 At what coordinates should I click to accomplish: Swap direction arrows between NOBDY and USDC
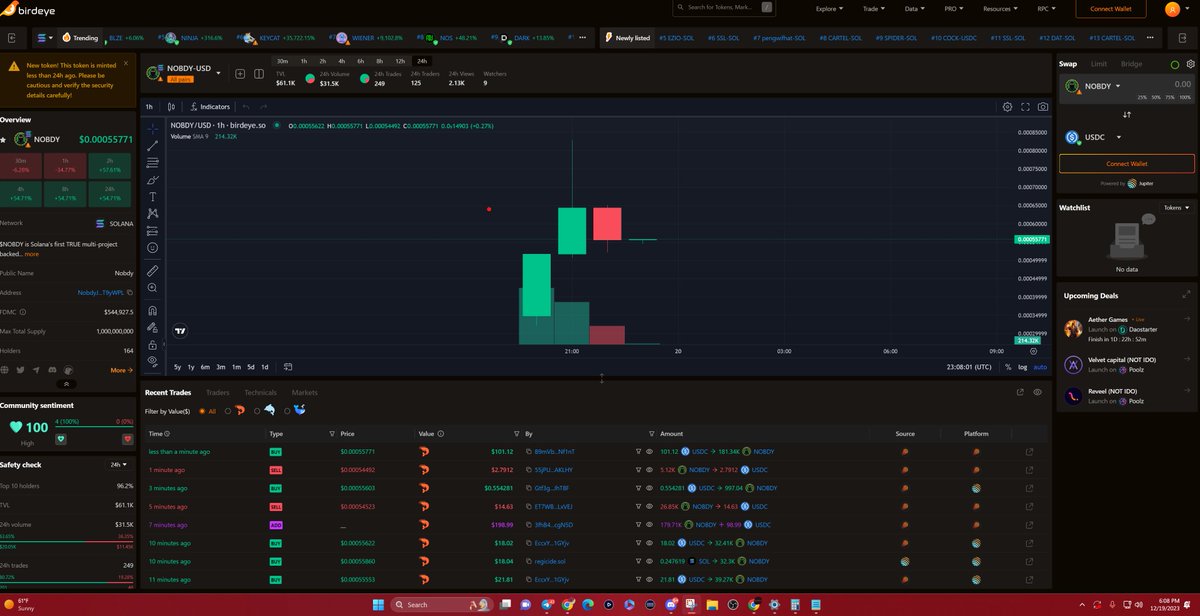1127,115
